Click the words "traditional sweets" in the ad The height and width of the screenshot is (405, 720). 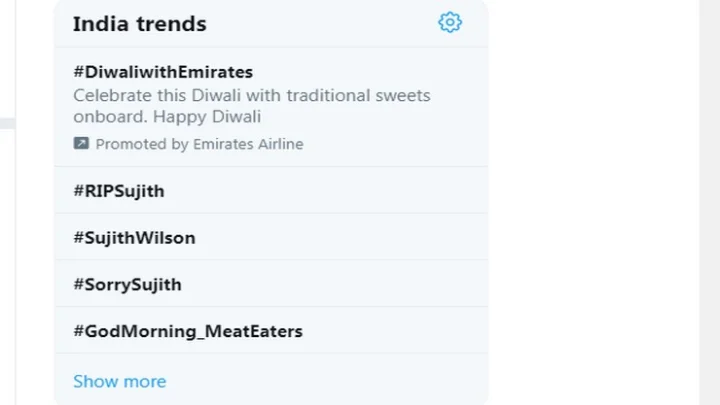click(x=361, y=96)
